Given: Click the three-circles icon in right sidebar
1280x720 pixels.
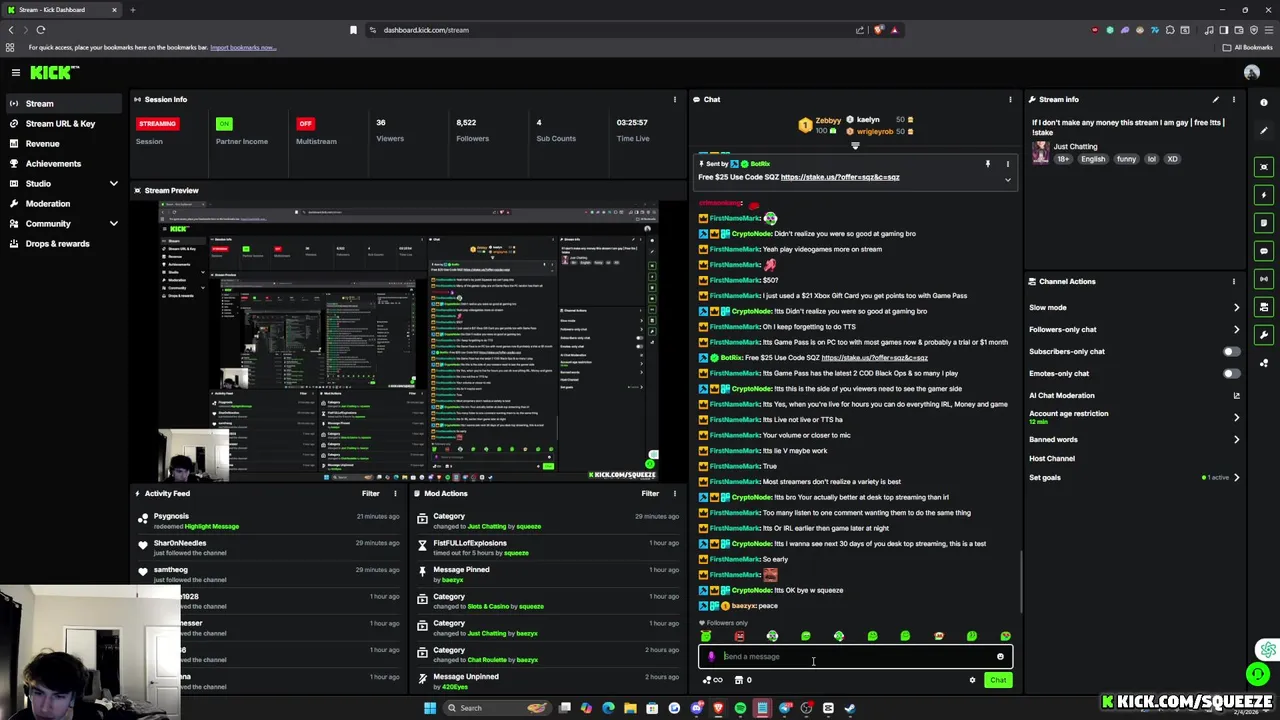Looking at the screenshot, I should pyautogui.click(x=1264, y=362).
